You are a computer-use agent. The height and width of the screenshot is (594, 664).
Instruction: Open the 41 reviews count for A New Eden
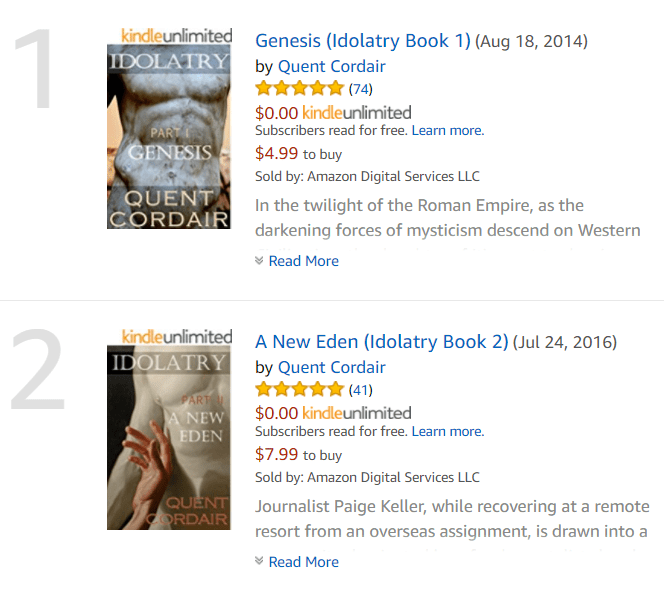(x=360, y=389)
